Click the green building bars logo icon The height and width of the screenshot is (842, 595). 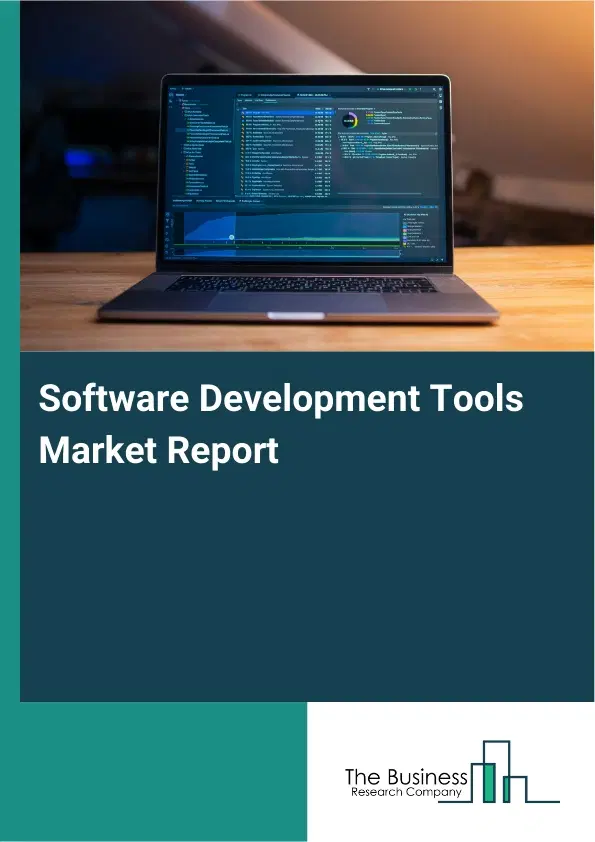[499, 772]
